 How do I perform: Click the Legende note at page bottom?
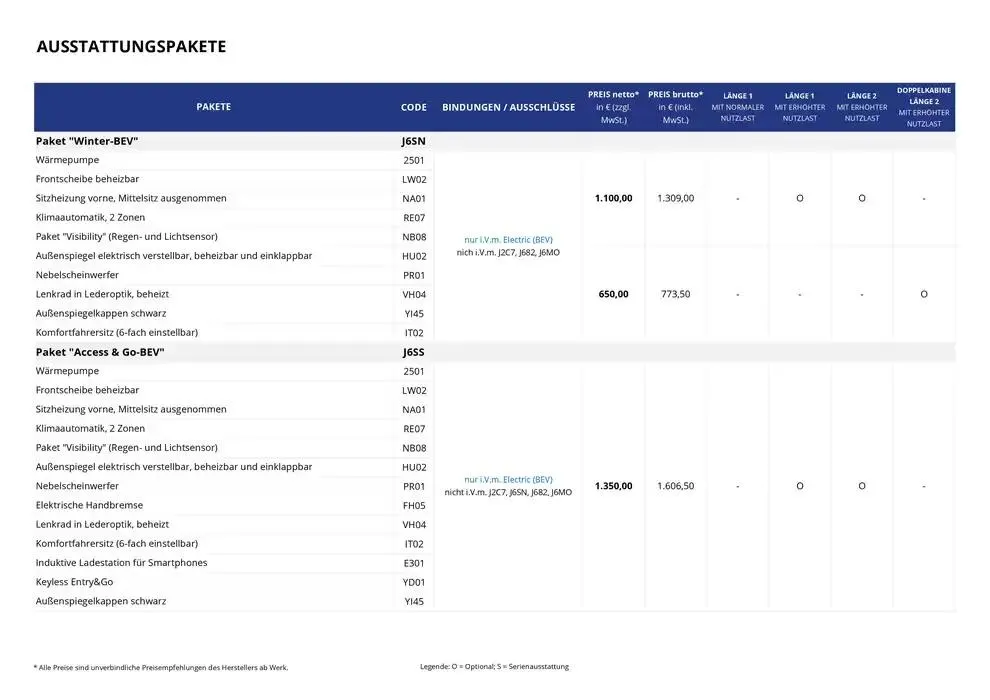pyautogui.click(x=494, y=666)
